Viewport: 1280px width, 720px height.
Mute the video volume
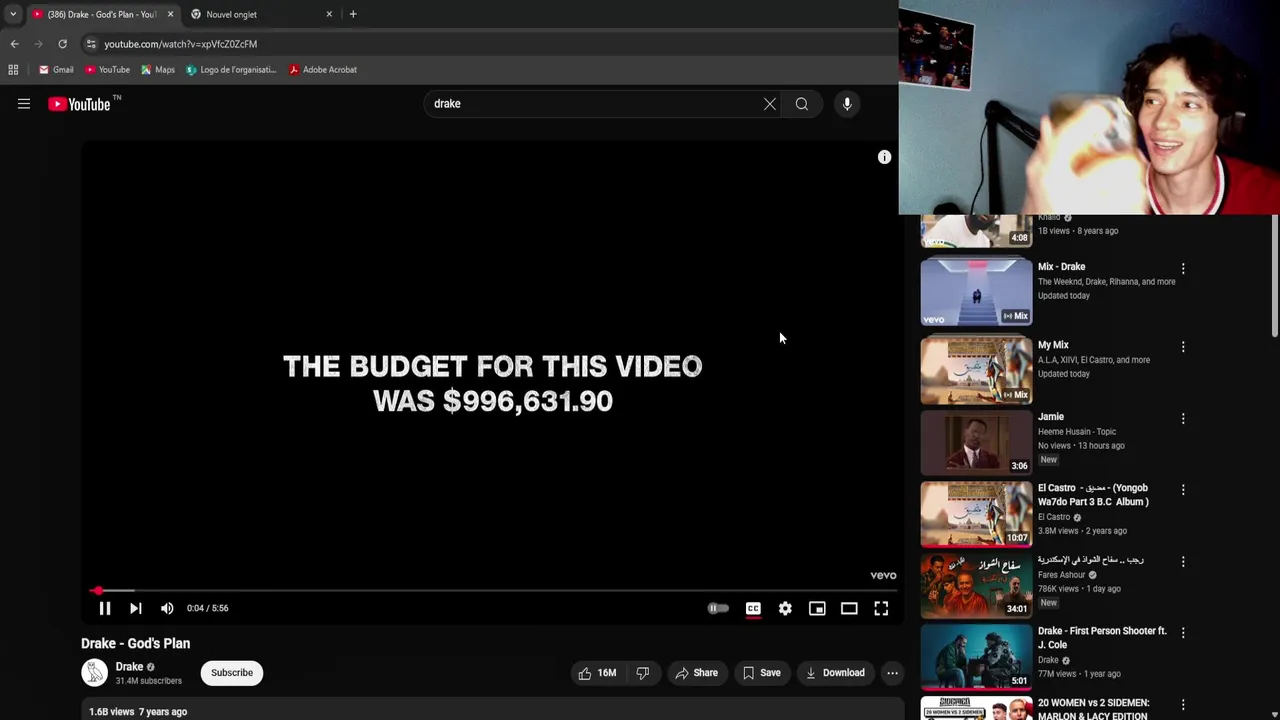(167, 608)
